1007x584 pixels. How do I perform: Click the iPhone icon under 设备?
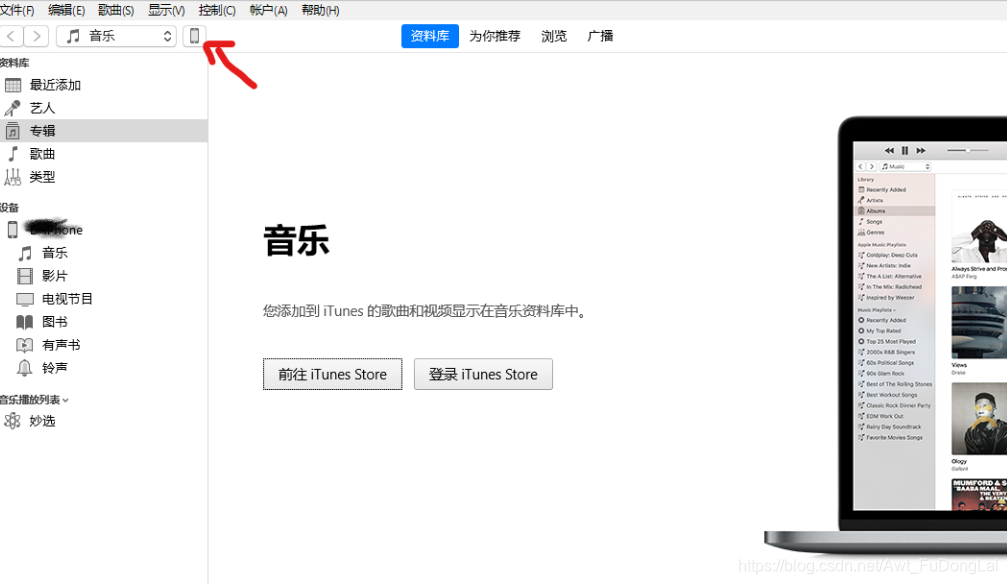[x=12, y=229]
